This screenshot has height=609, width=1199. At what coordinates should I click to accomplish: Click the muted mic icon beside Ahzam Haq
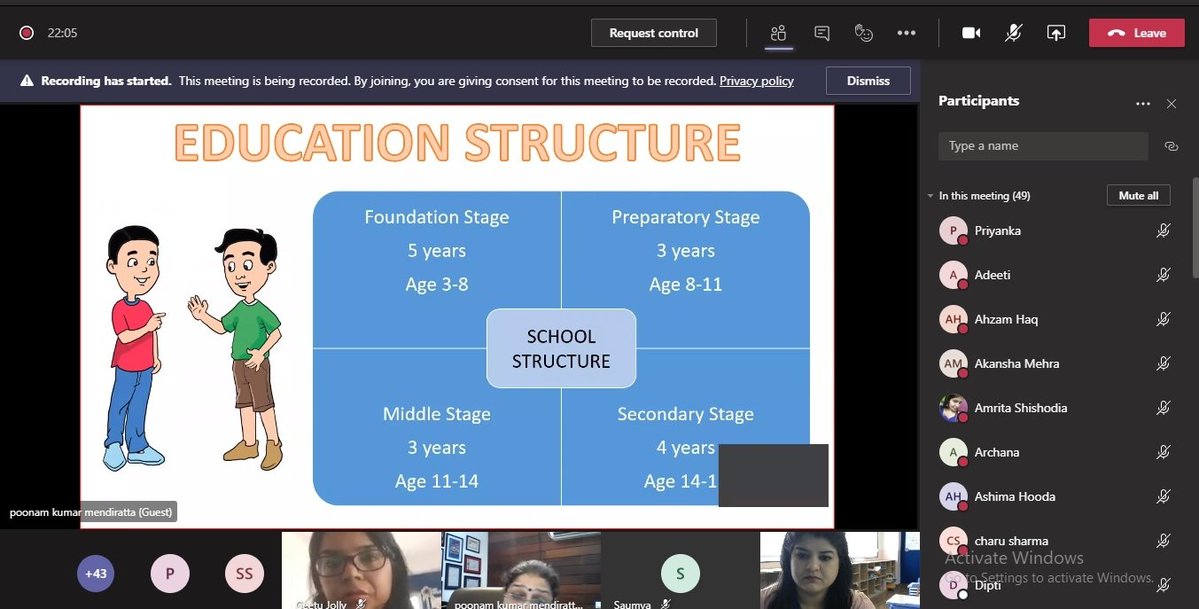pos(1163,319)
